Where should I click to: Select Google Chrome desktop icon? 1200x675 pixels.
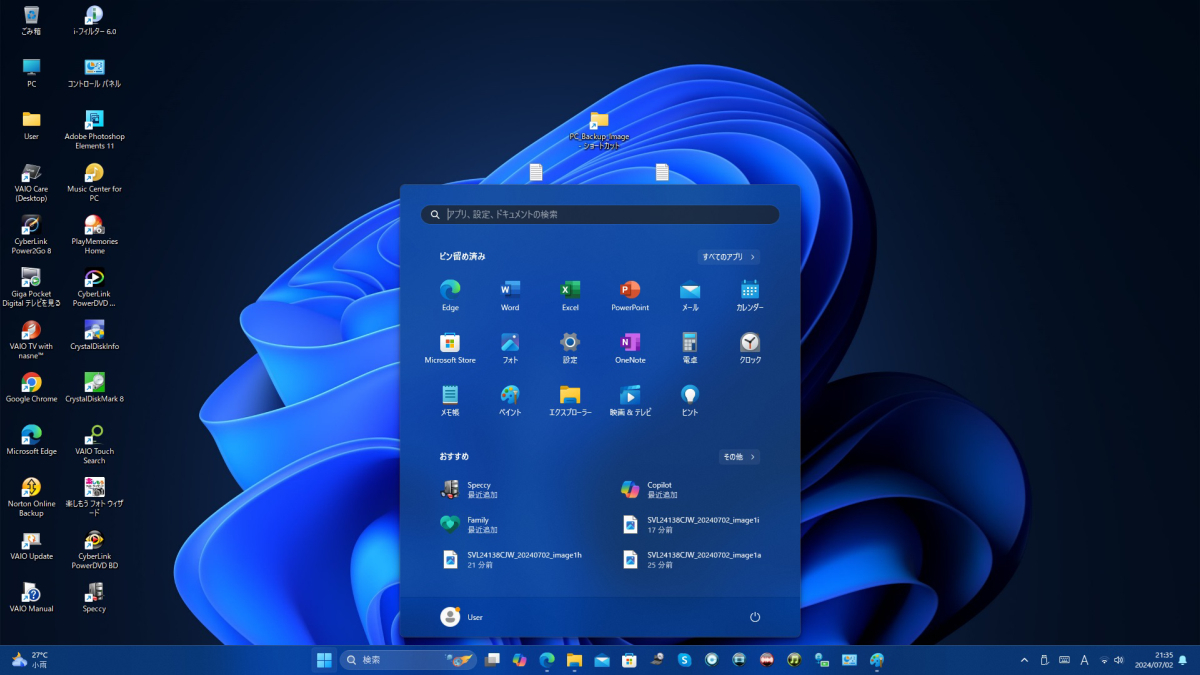[31, 385]
